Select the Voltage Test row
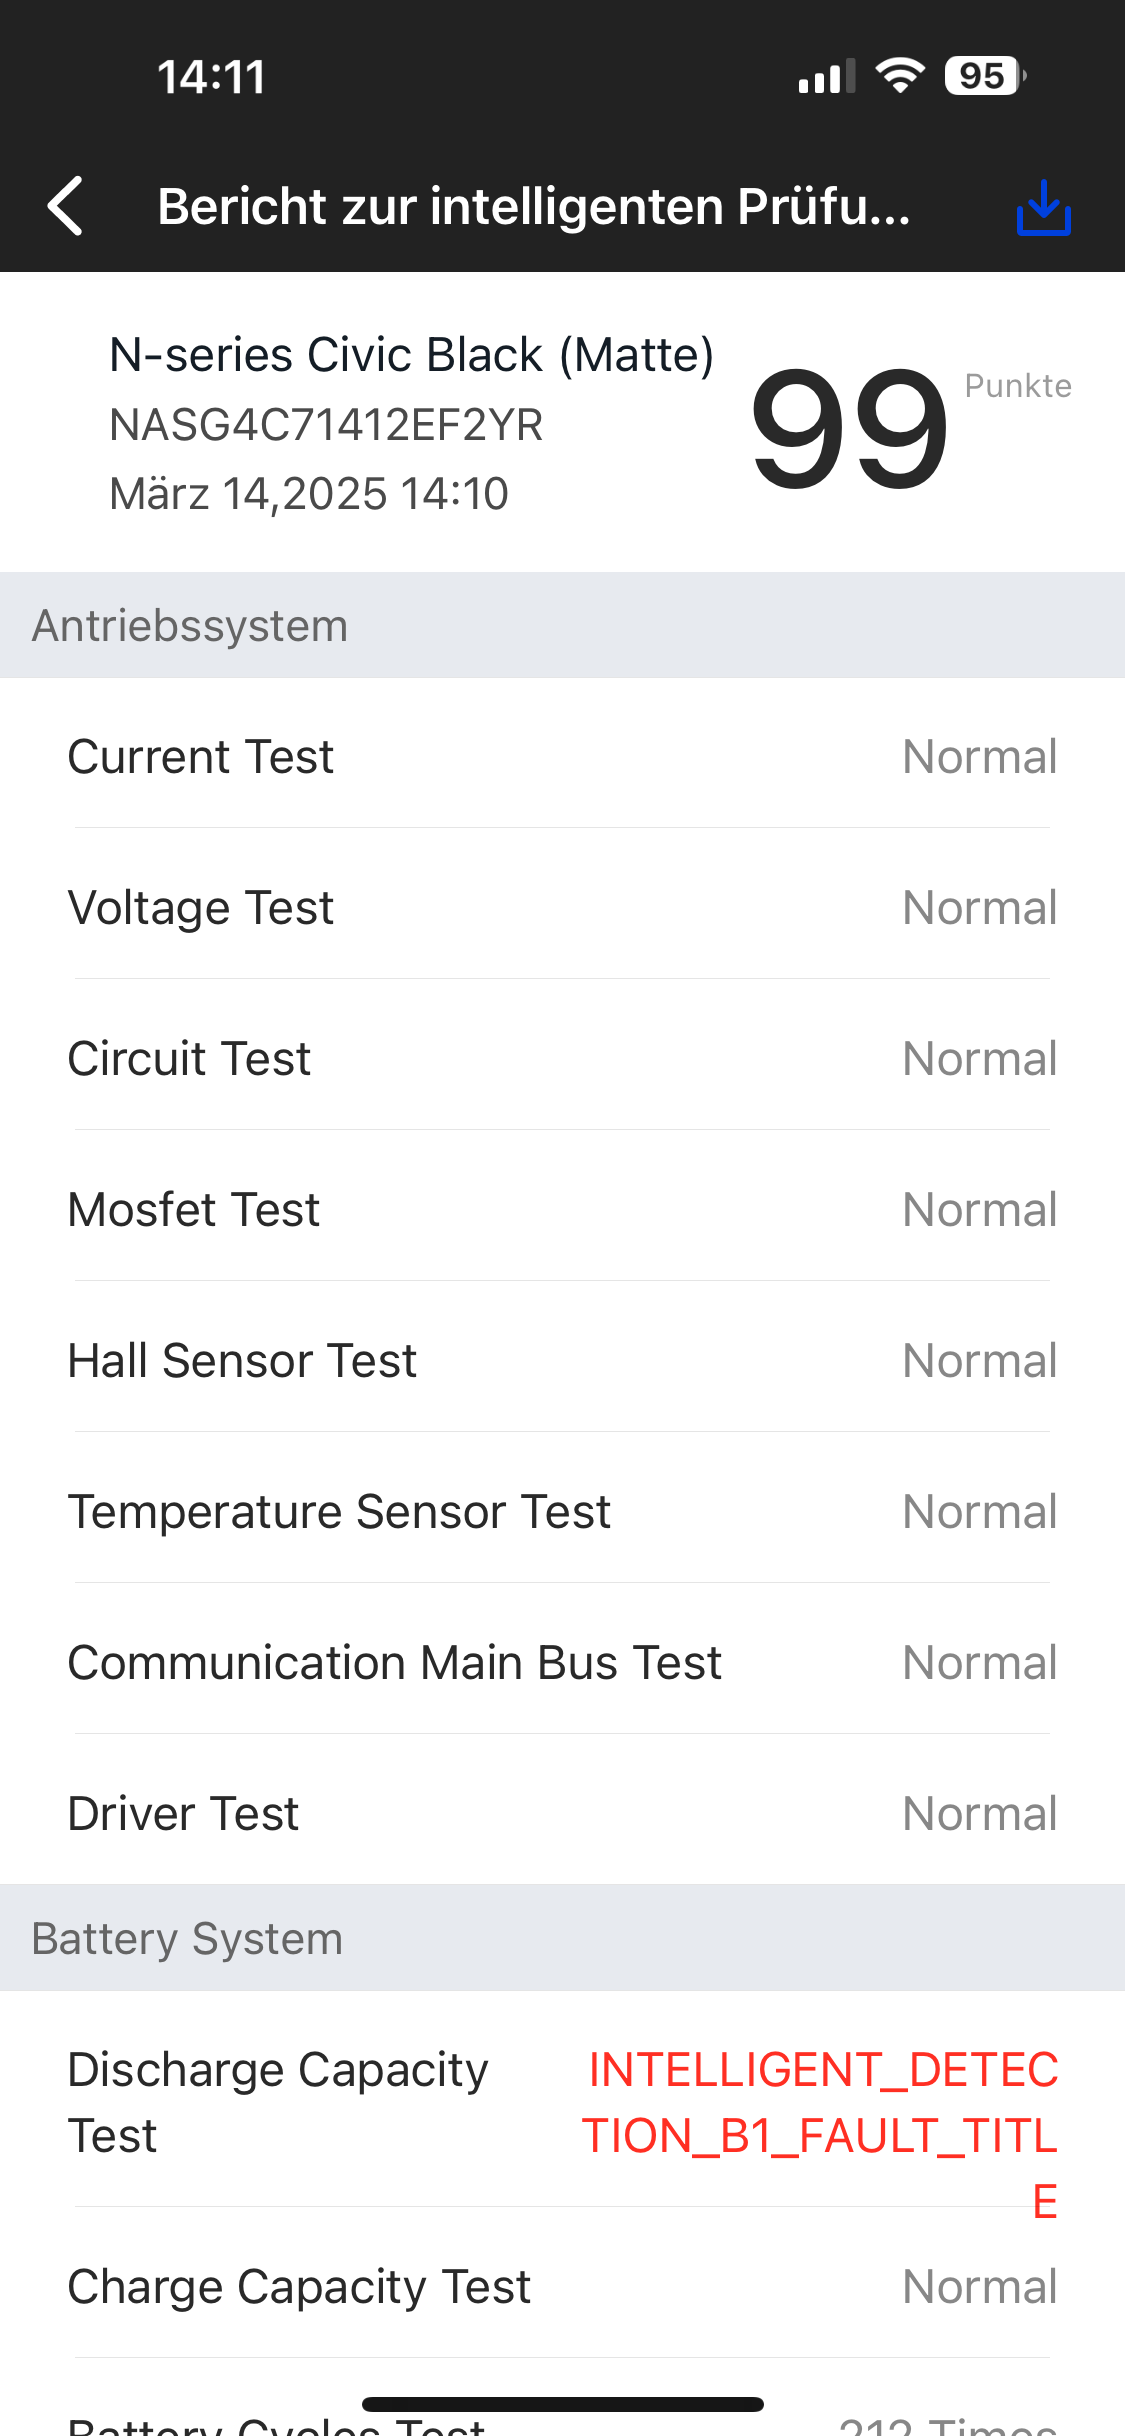Screen dimensions: 1125x2436 [x=562, y=907]
